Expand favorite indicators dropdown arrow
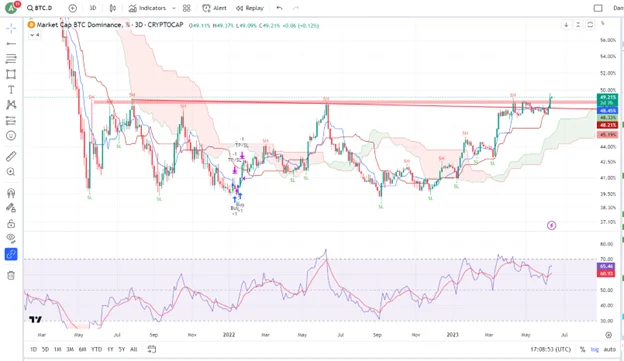 174,8
